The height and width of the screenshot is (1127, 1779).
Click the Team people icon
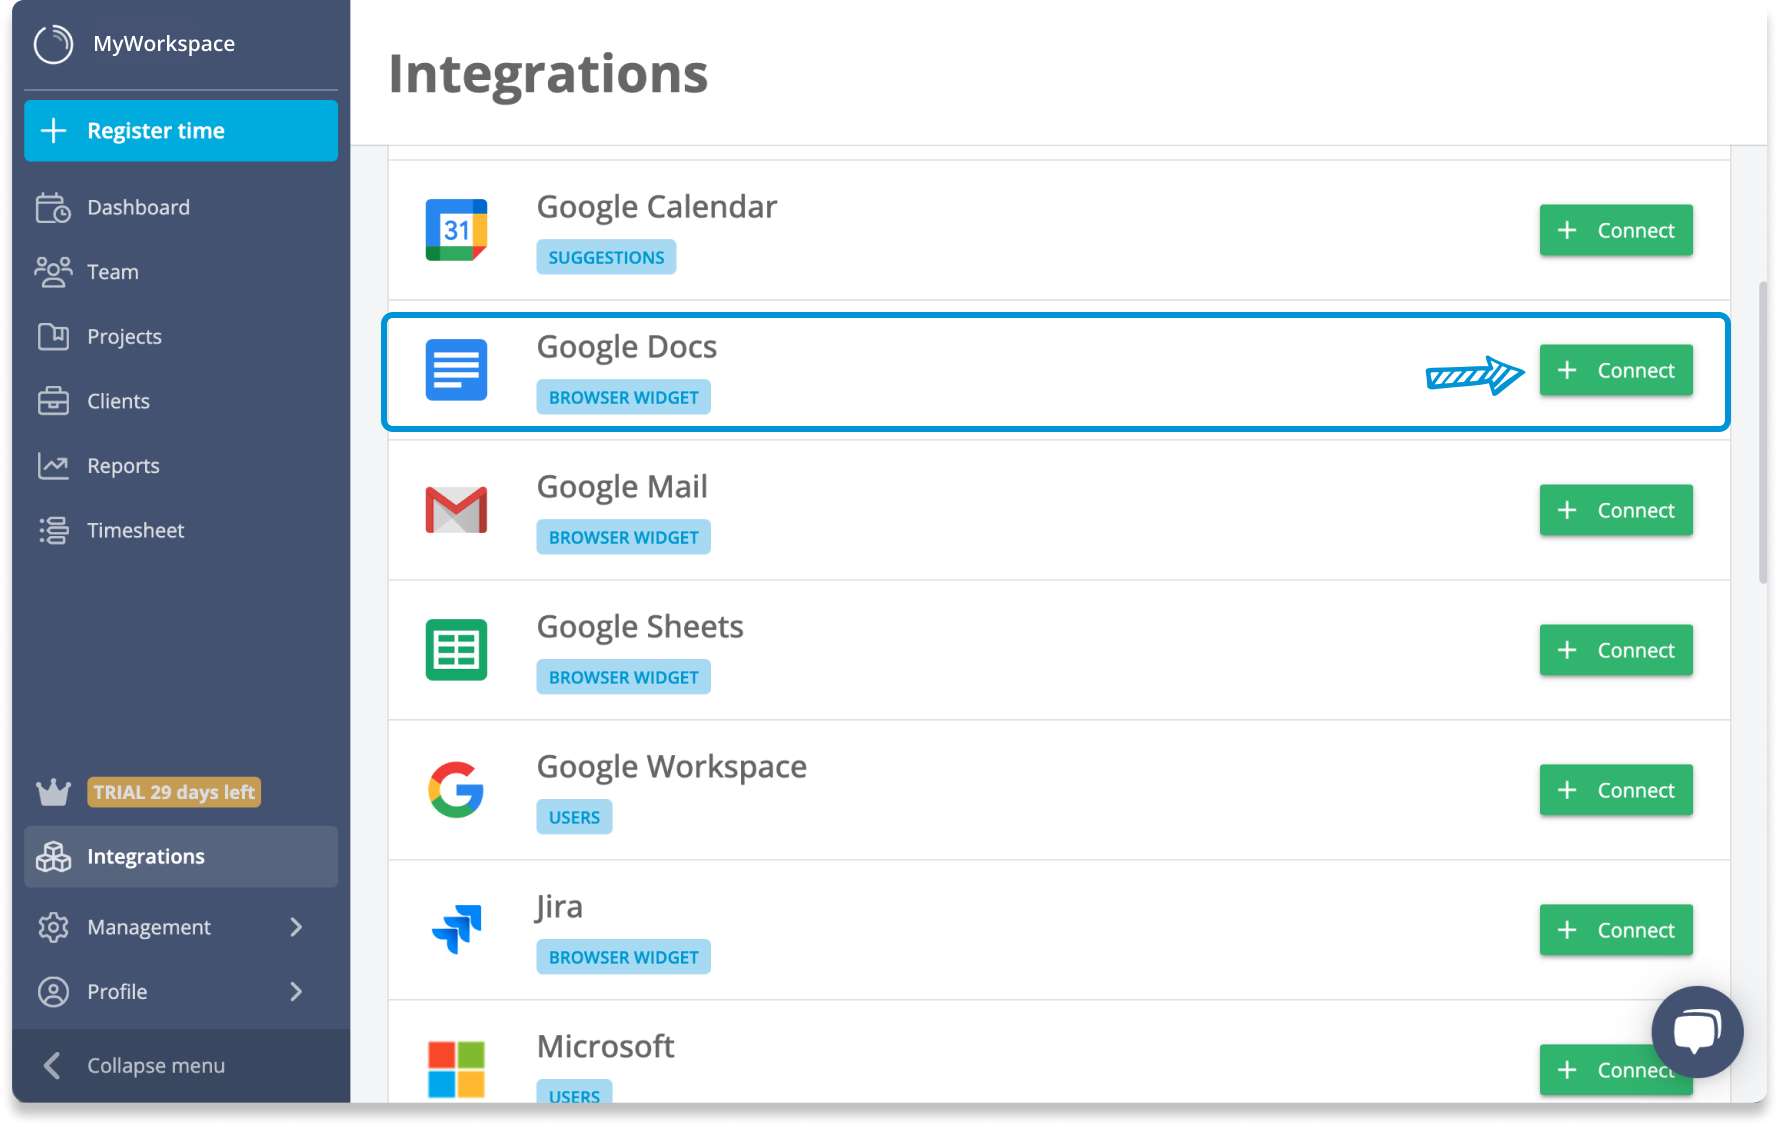pos(53,272)
